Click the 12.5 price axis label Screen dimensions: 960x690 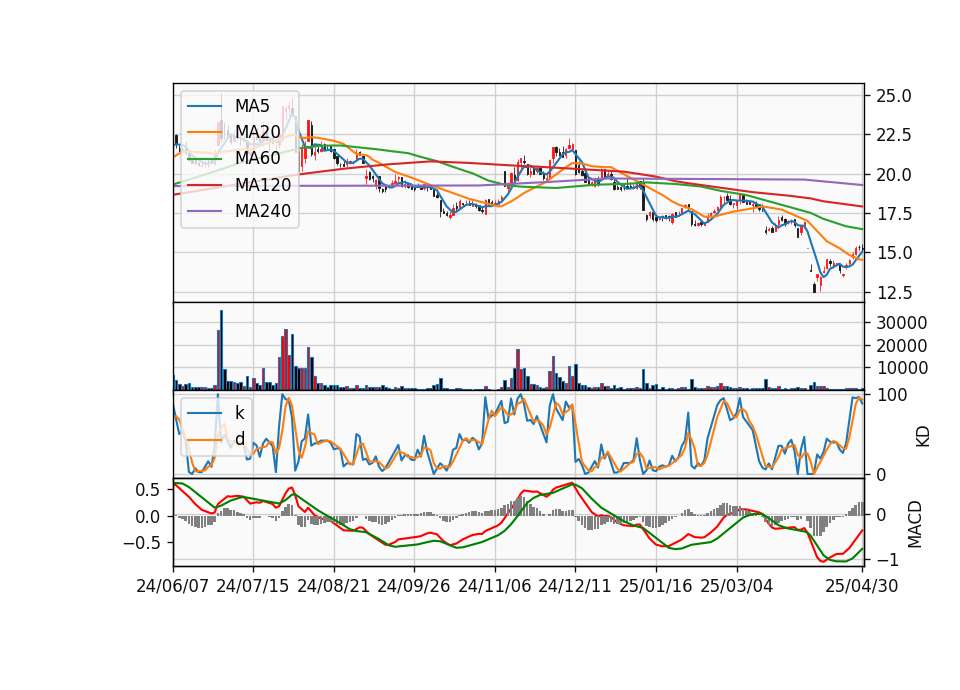tap(894, 293)
